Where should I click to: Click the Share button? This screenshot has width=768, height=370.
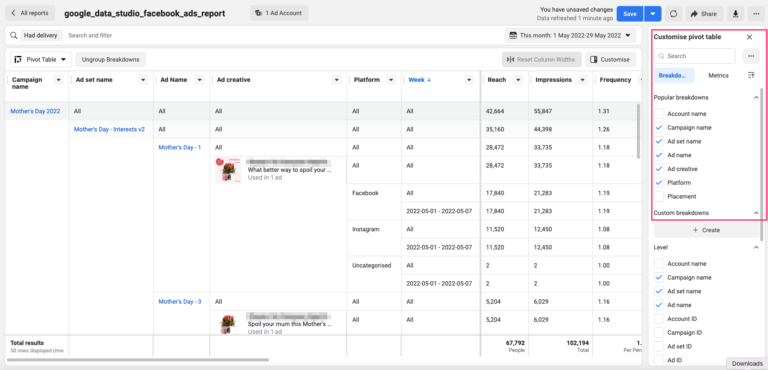click(x=704, y=14)
